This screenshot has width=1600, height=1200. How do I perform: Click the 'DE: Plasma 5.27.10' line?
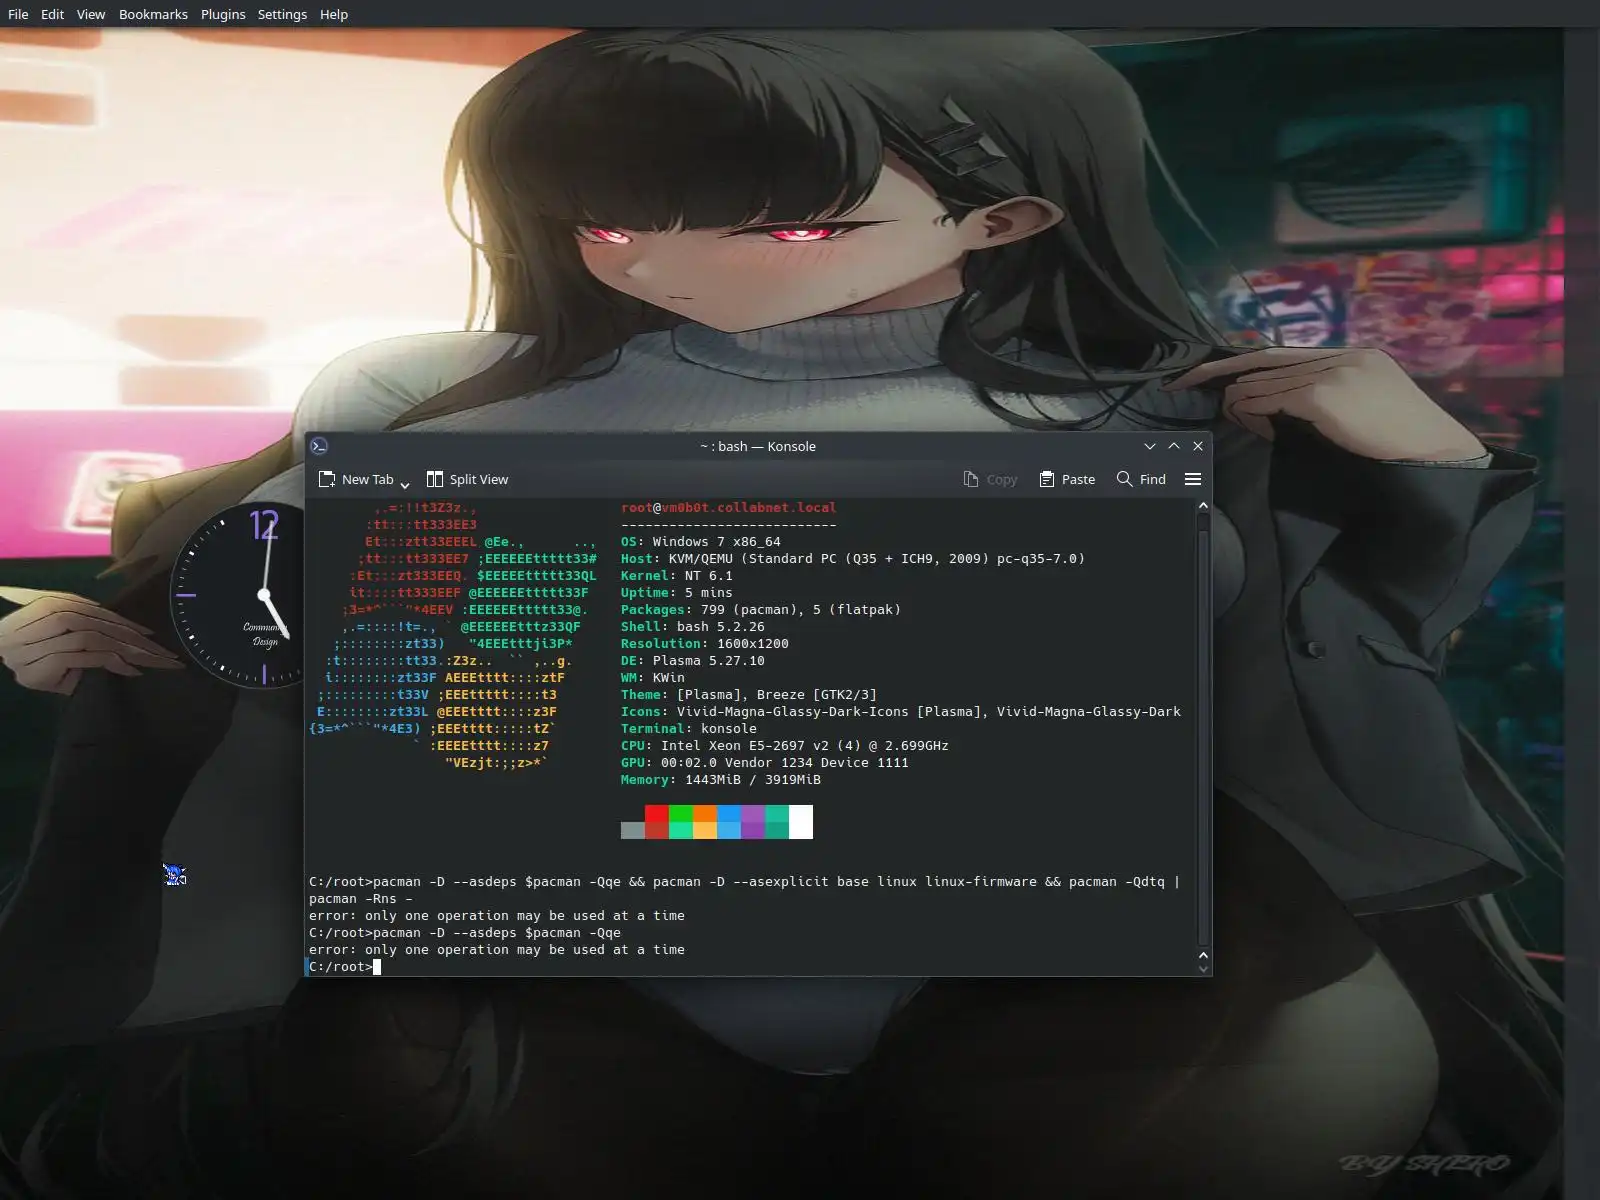click(692, 661)
